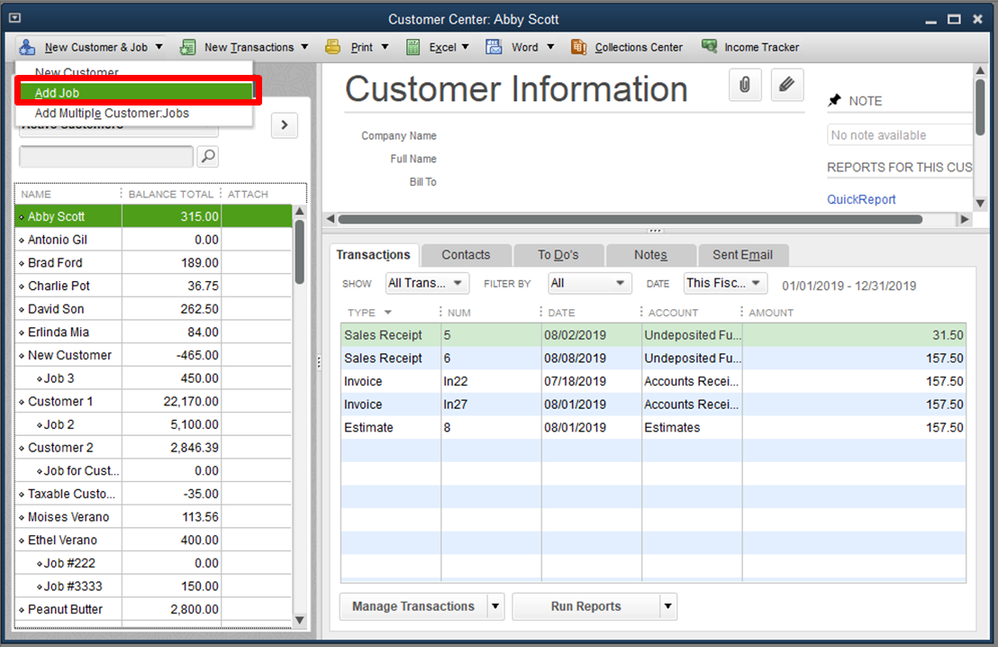Screen dimensions: 998x647
Task: Click the customer list vertical scrollbar thumb
Action: [299, 252]
